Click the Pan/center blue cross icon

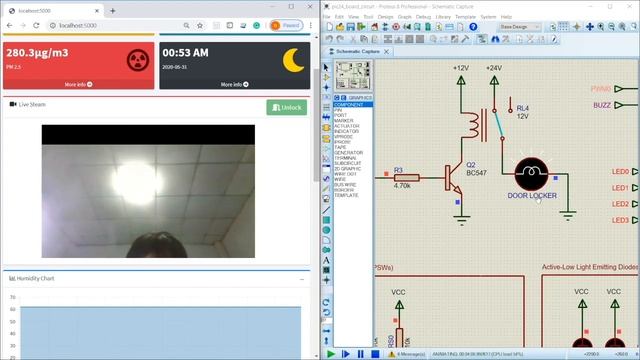click(590, 27)
